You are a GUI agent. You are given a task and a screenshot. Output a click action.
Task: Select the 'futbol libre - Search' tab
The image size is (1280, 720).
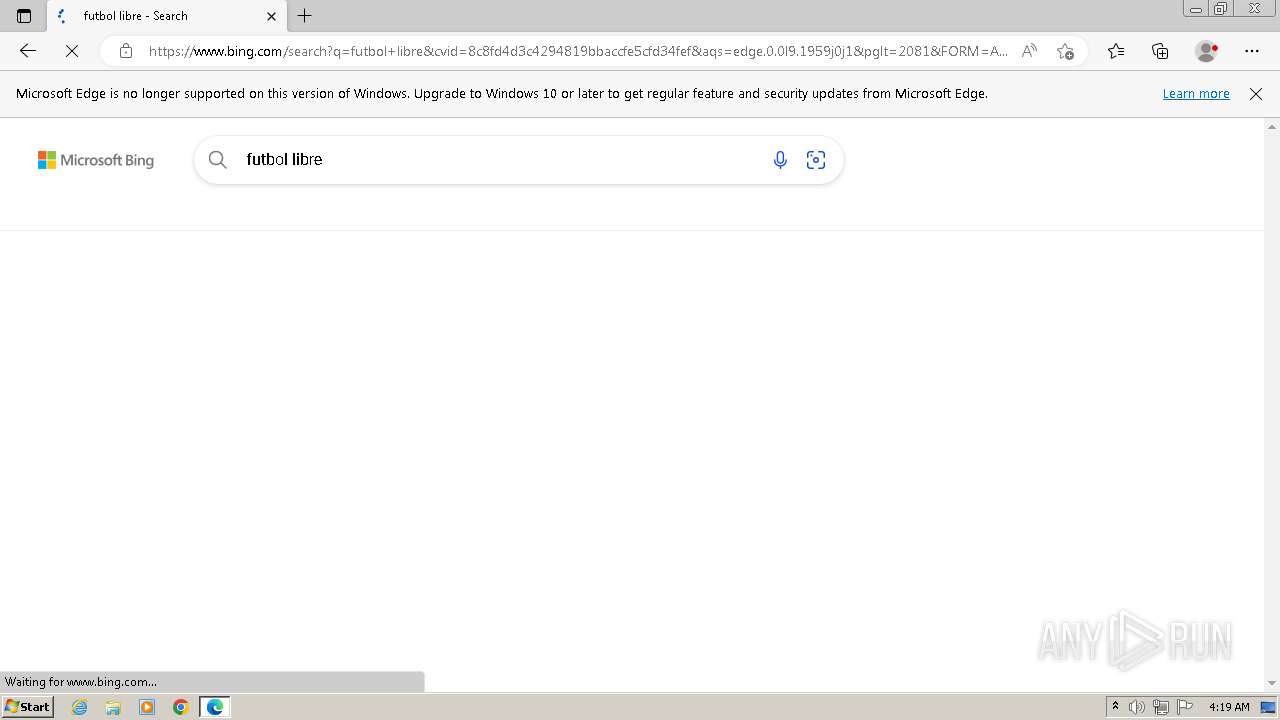tap(166, 16)
